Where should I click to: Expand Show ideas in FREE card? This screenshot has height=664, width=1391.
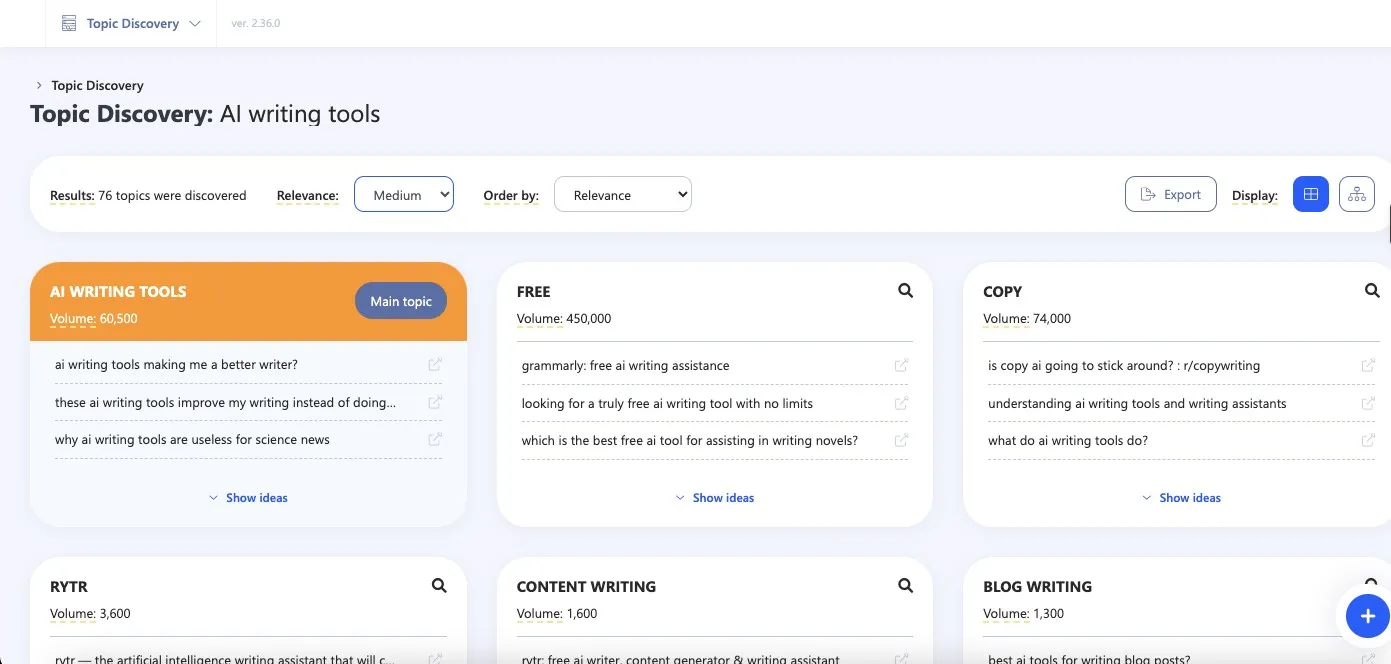click(715, 497)
